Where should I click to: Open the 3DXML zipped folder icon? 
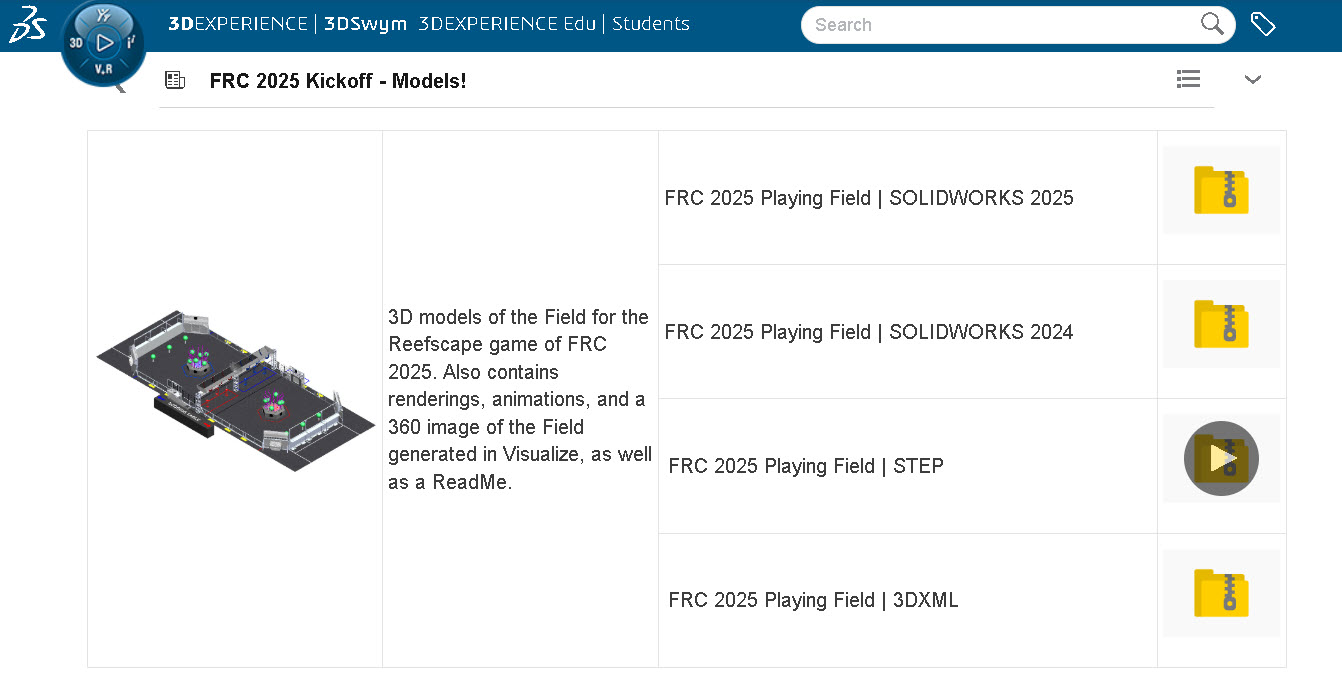[x=1221, y=592]
